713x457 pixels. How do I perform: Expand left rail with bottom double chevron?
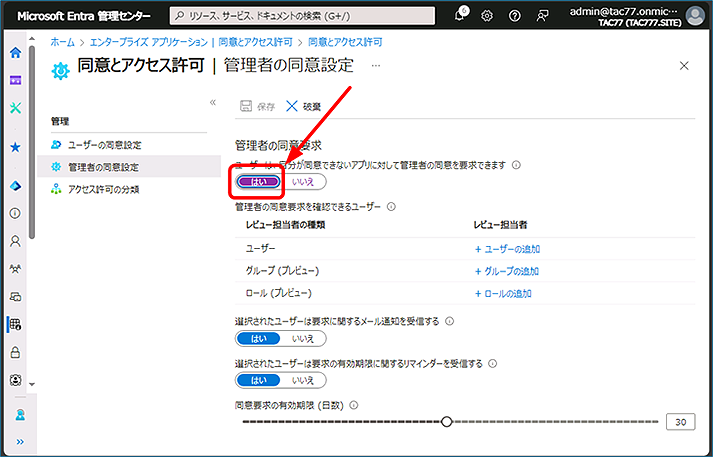point(20,442)
